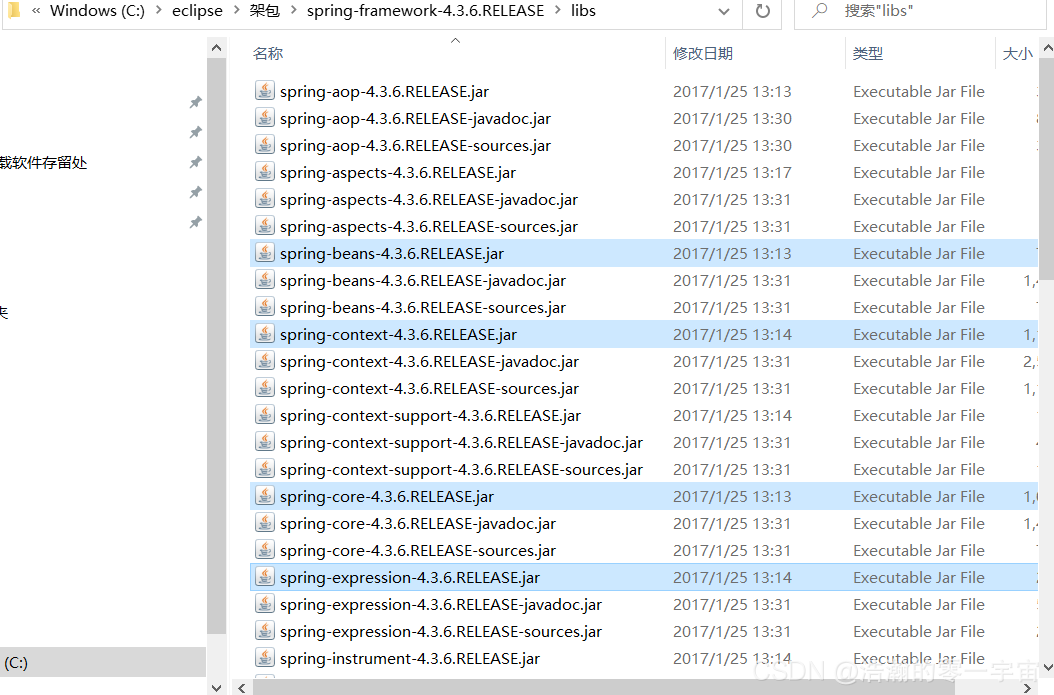Image resolution: width=1054 pixels, height=695 pixels.
Task: Click the jar icon of spring-aop-4.3.6.RELEASE-javadoc.jar
Action: coord(265,118)
